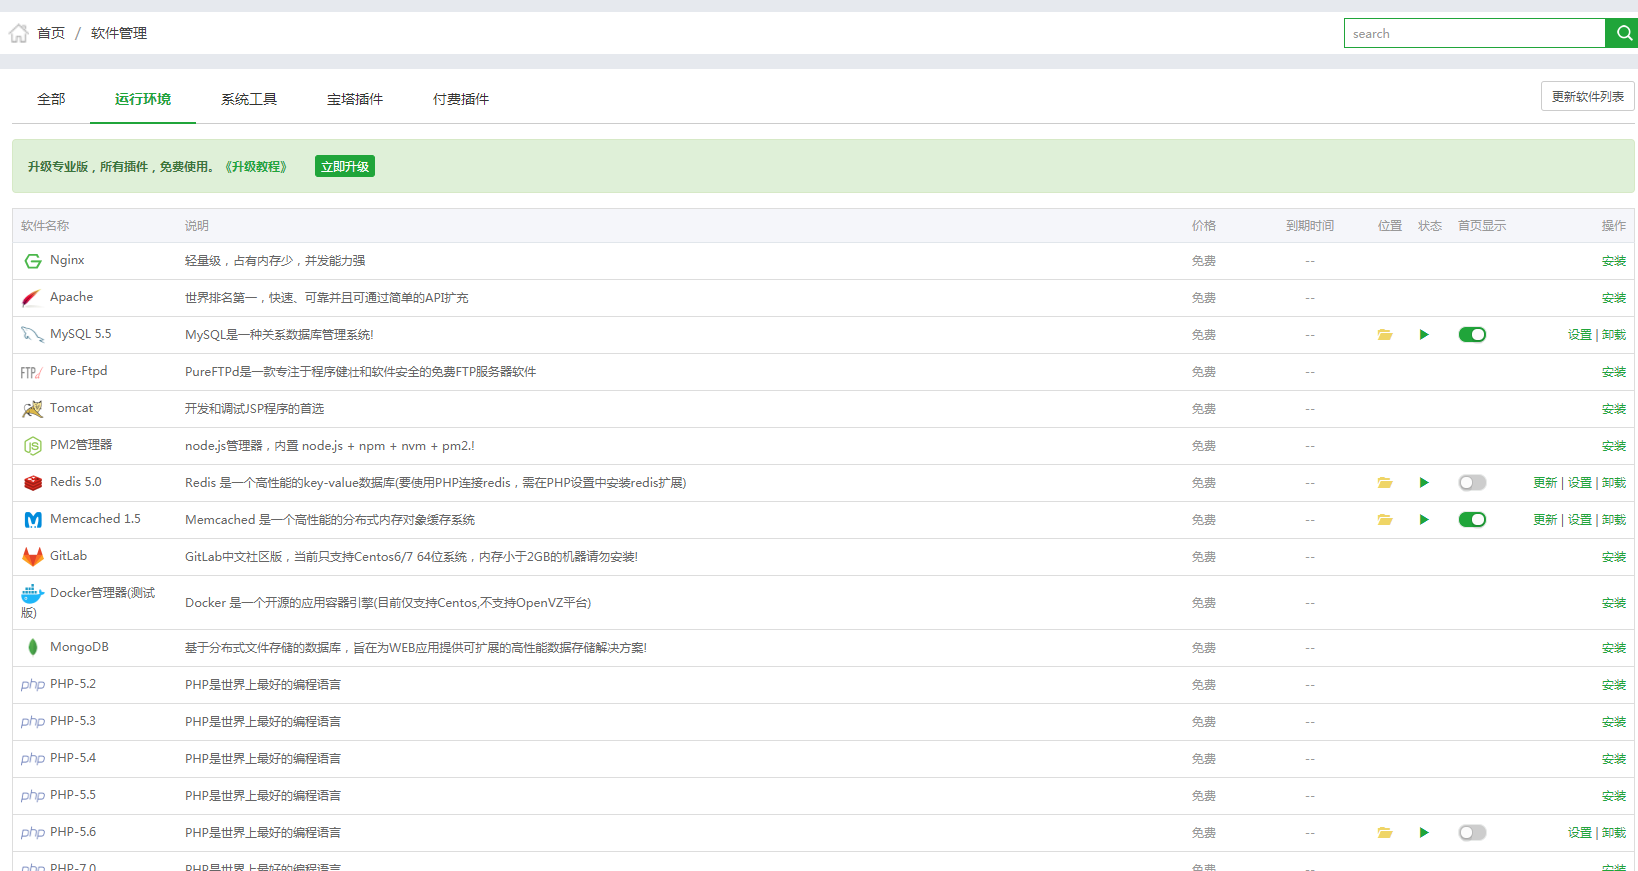The width and height of the screenshot is (1638, 871).
Task: Switch to the 全部 tab
Action: (51, 99)
